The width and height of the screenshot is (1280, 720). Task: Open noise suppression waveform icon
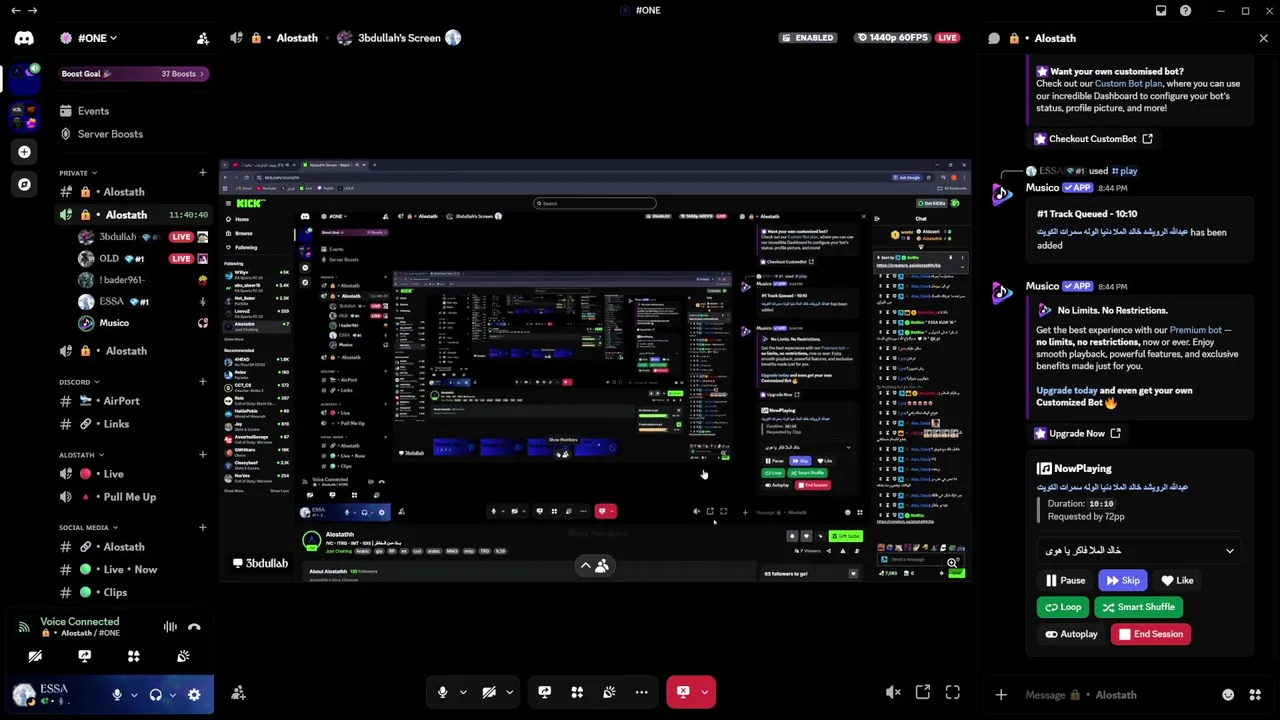point(170,627)
